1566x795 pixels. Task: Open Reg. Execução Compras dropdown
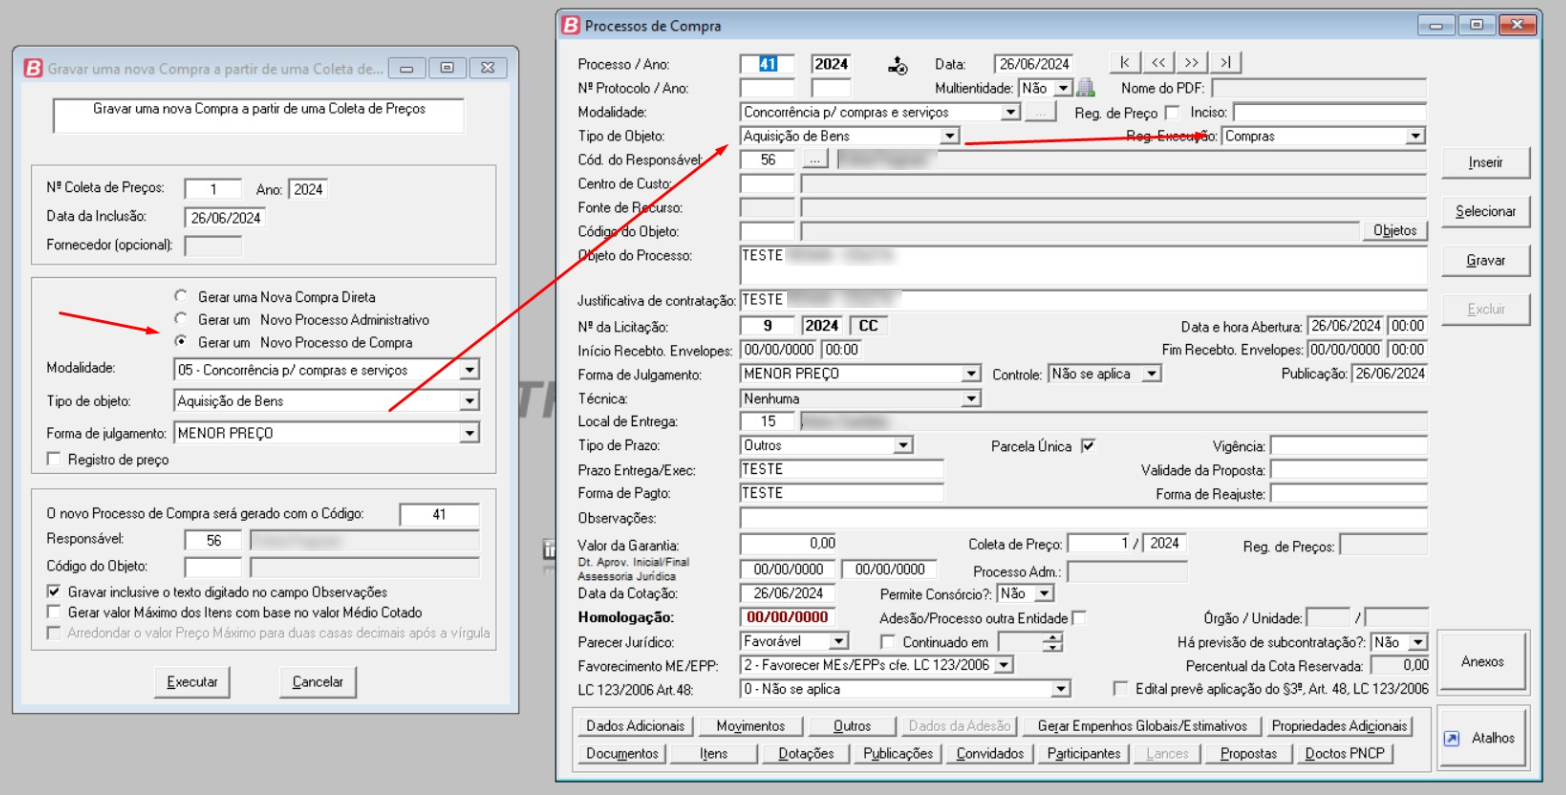click(1415, 136)
